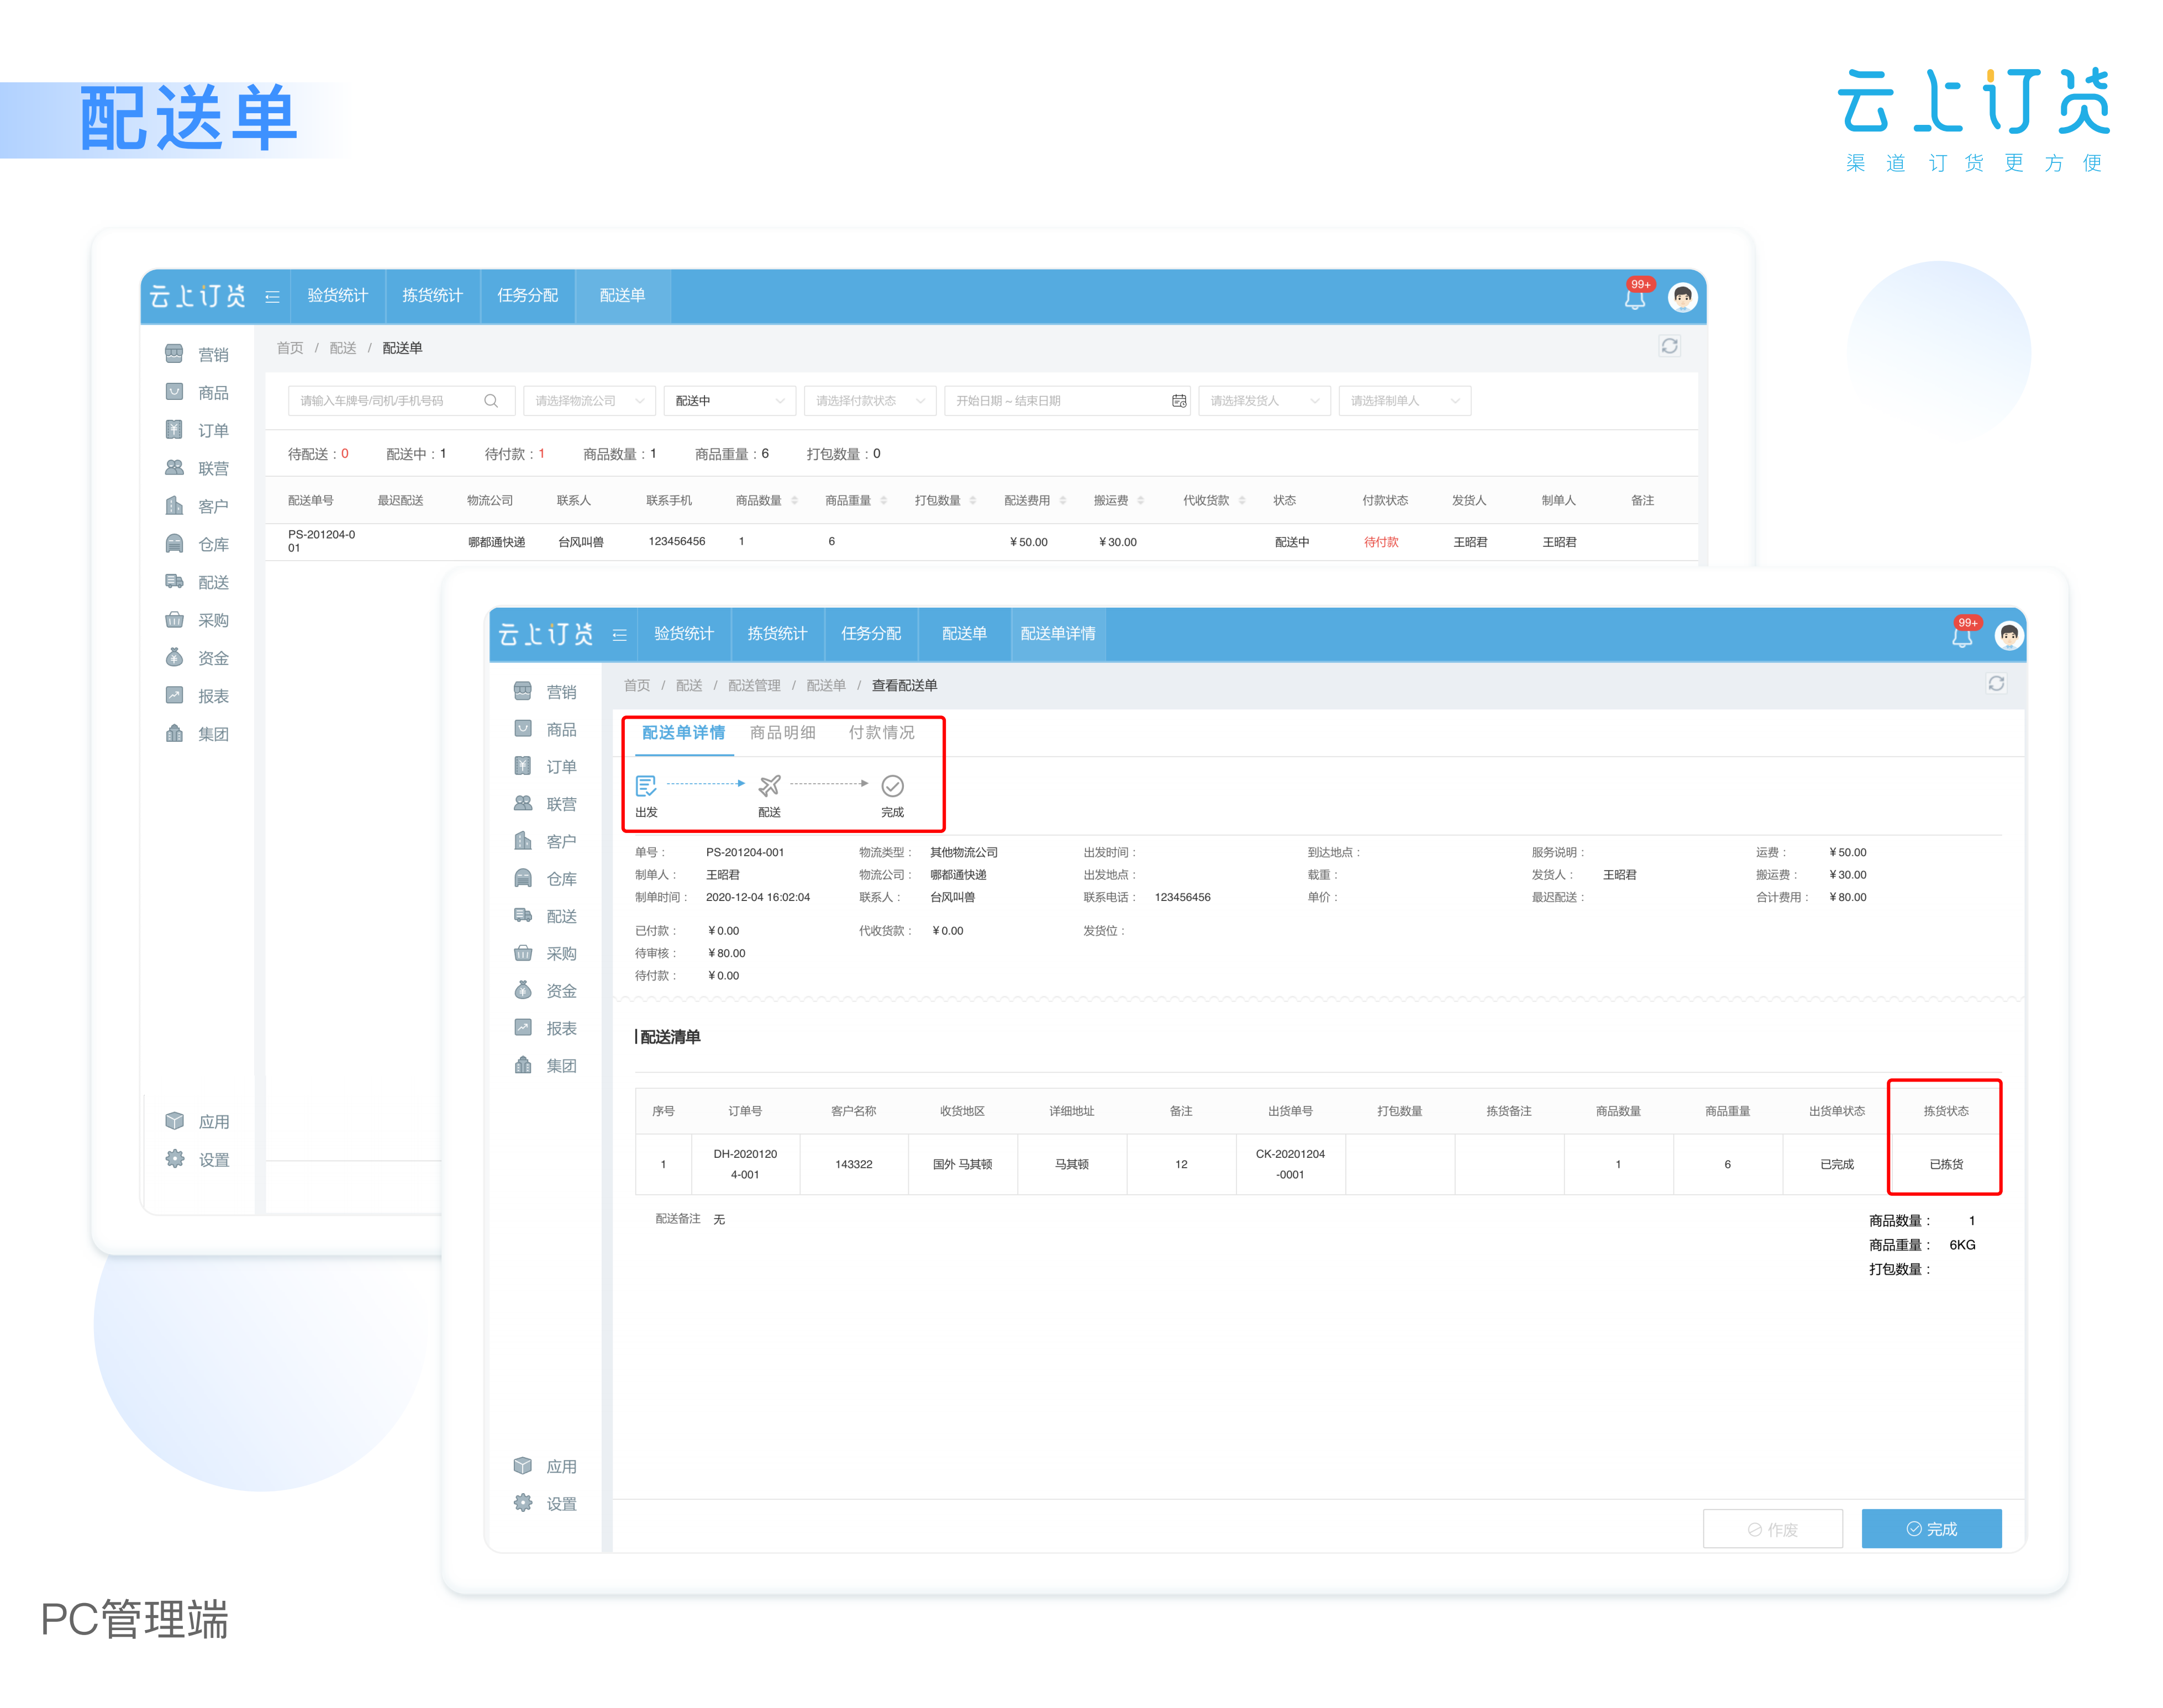Collapse menu icon in front window header
The height and width of the screenshot is (1708, 2163).
point(619,635)
